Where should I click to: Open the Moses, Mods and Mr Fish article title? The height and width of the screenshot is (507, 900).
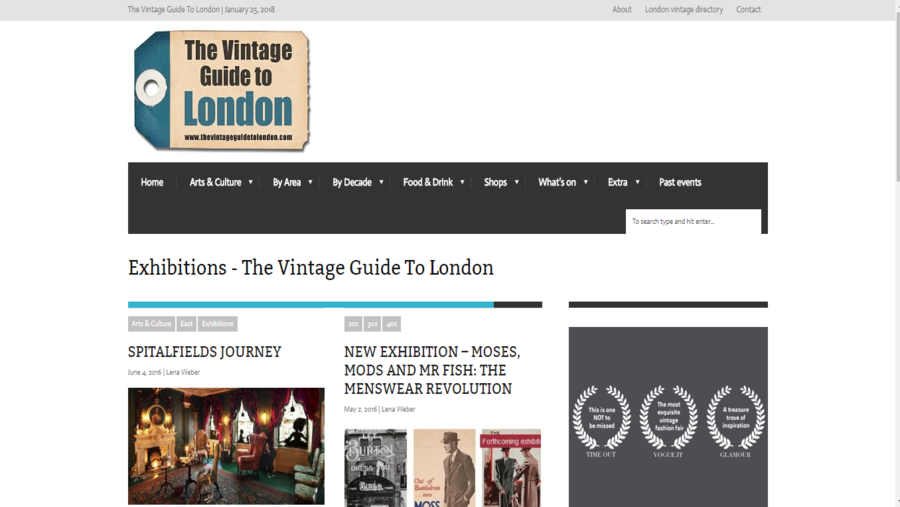pyautogui.click(x=432, y=370)
